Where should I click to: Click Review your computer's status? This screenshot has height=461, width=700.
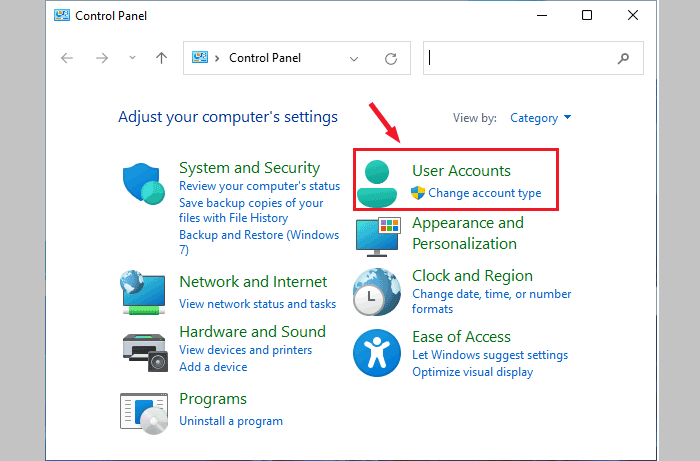(x=259, y=186)
